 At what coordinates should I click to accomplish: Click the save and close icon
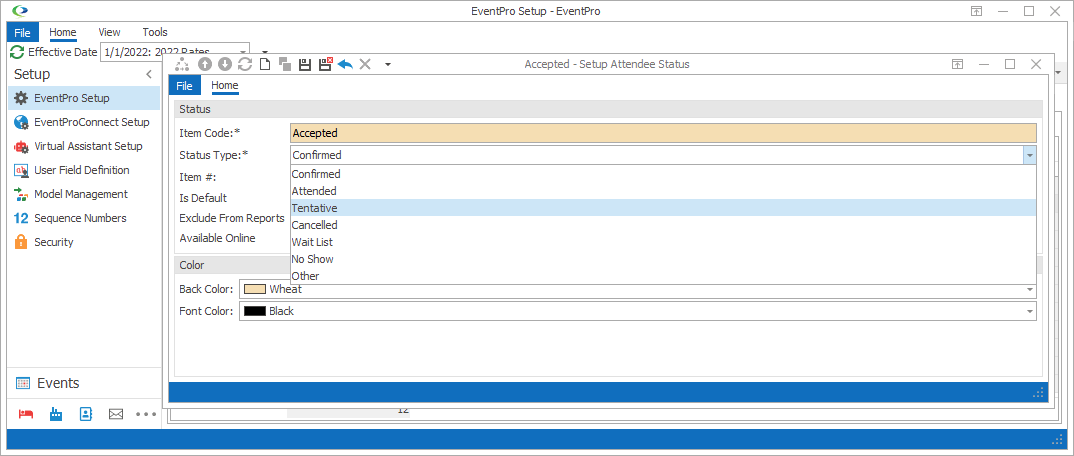[325, 64]
